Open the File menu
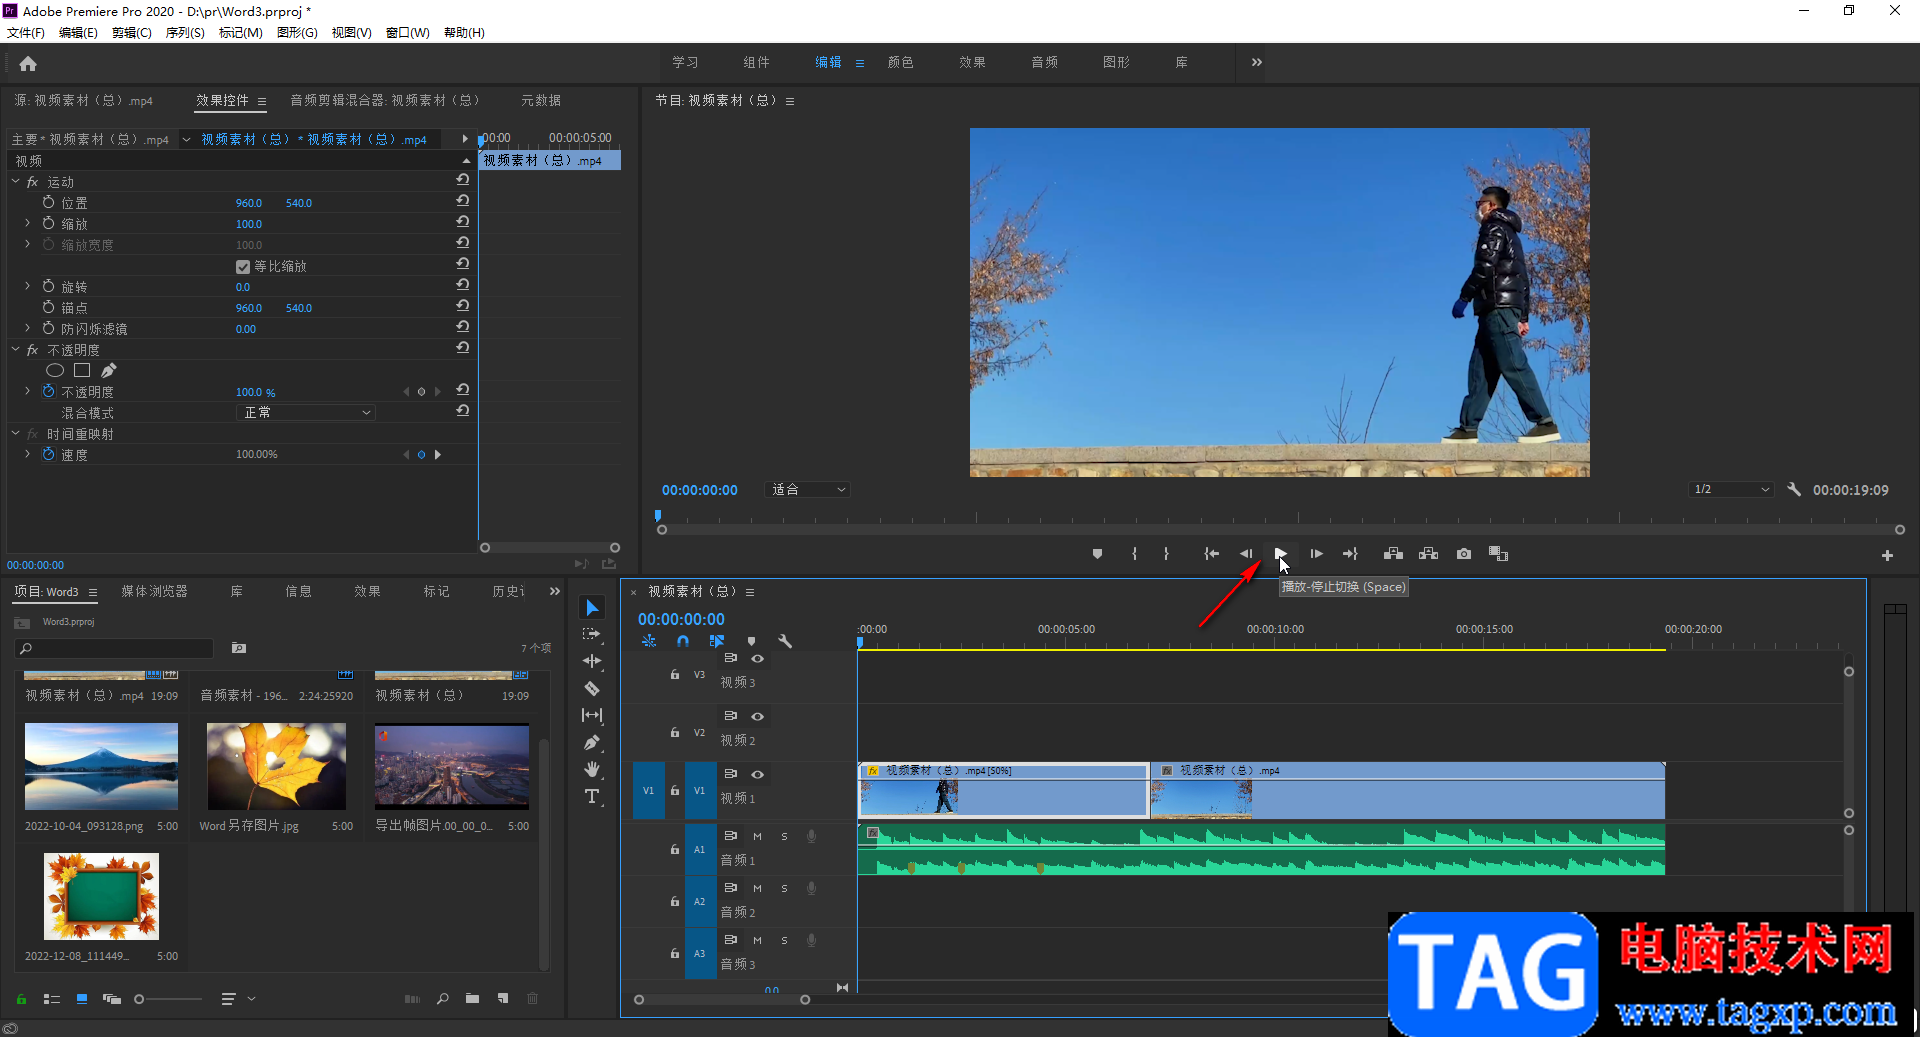The width and height of the screenshot is (1920, 1037). 26,33
